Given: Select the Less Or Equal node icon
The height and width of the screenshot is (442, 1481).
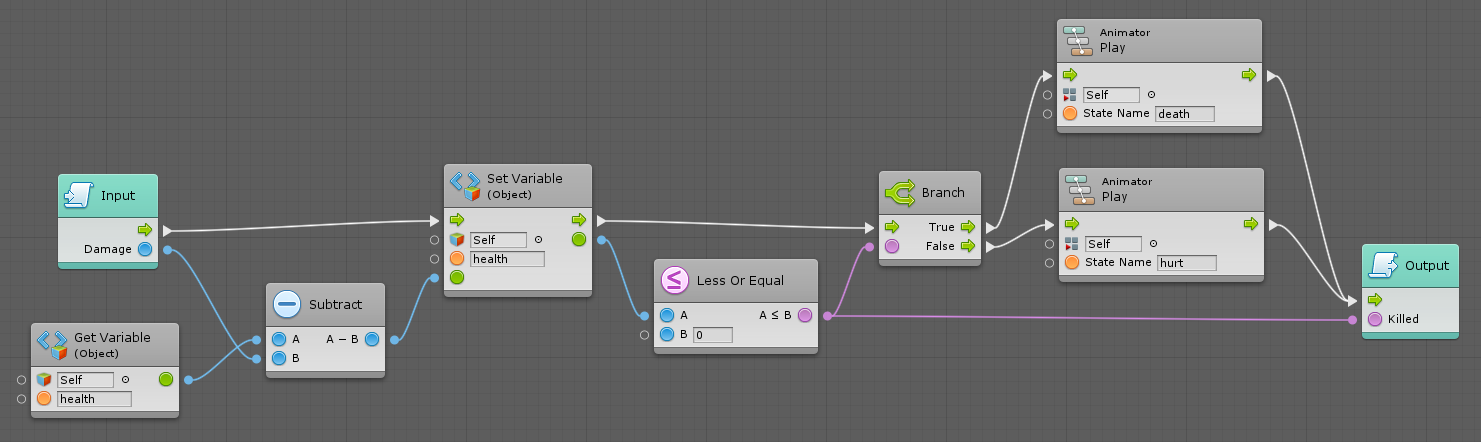Looking at the screenshot, I should pos(675,280).
